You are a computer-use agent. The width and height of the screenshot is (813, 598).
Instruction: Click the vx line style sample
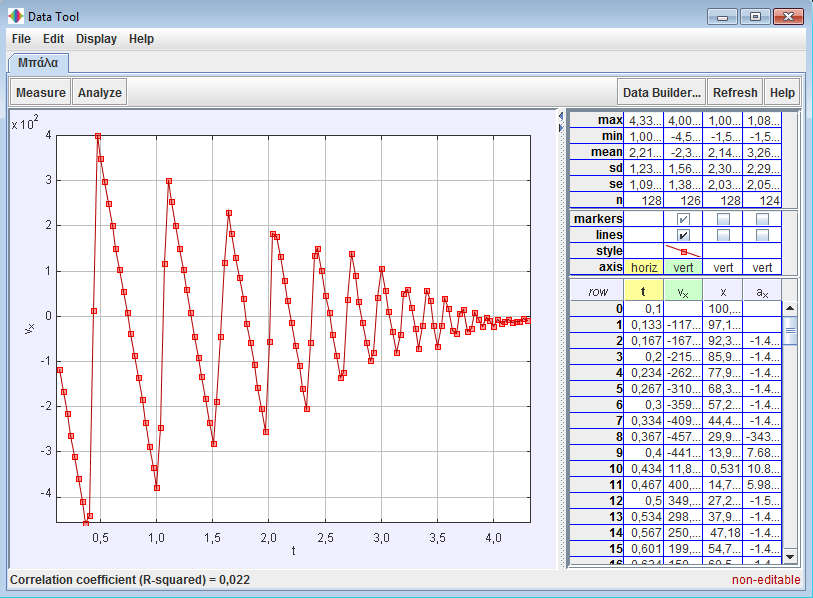coord(683,251)
